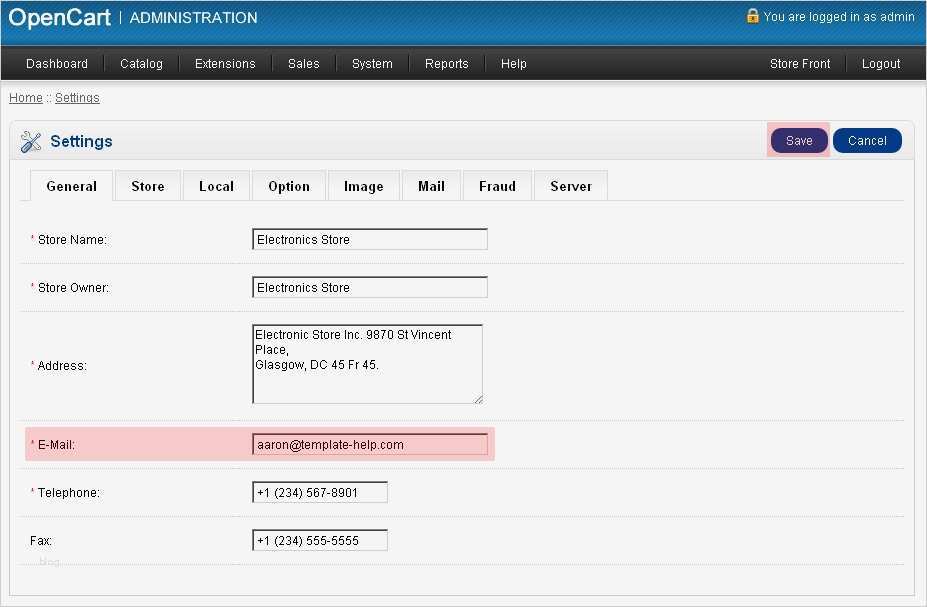The image size is (927, 607).
Task: Follow the Home breadcrumb link
Action: click(x=25, y=98)
